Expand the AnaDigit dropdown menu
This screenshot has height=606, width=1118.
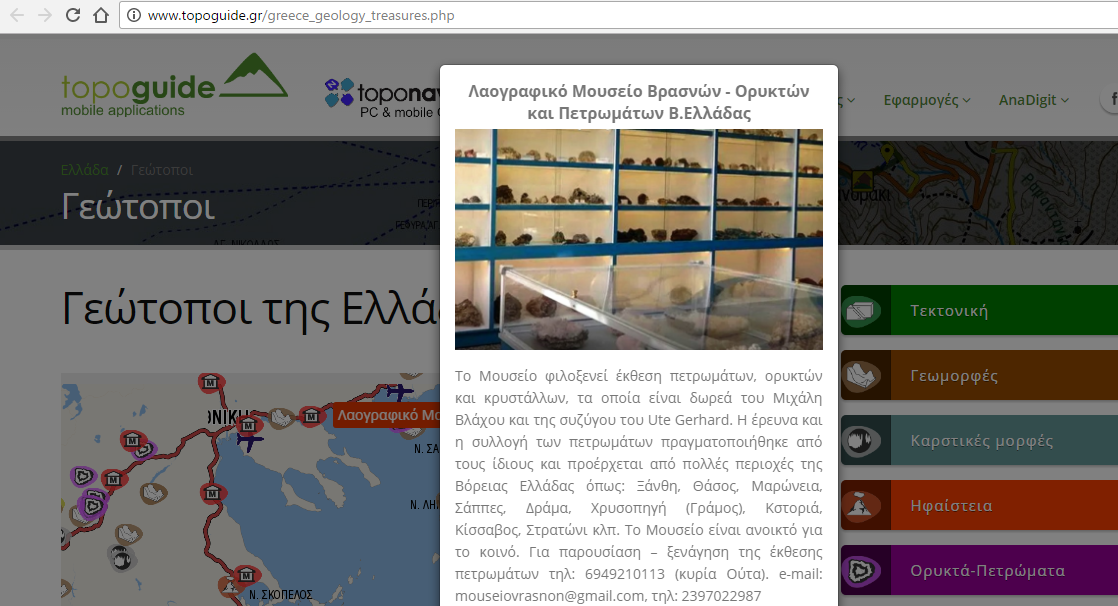1033,100
